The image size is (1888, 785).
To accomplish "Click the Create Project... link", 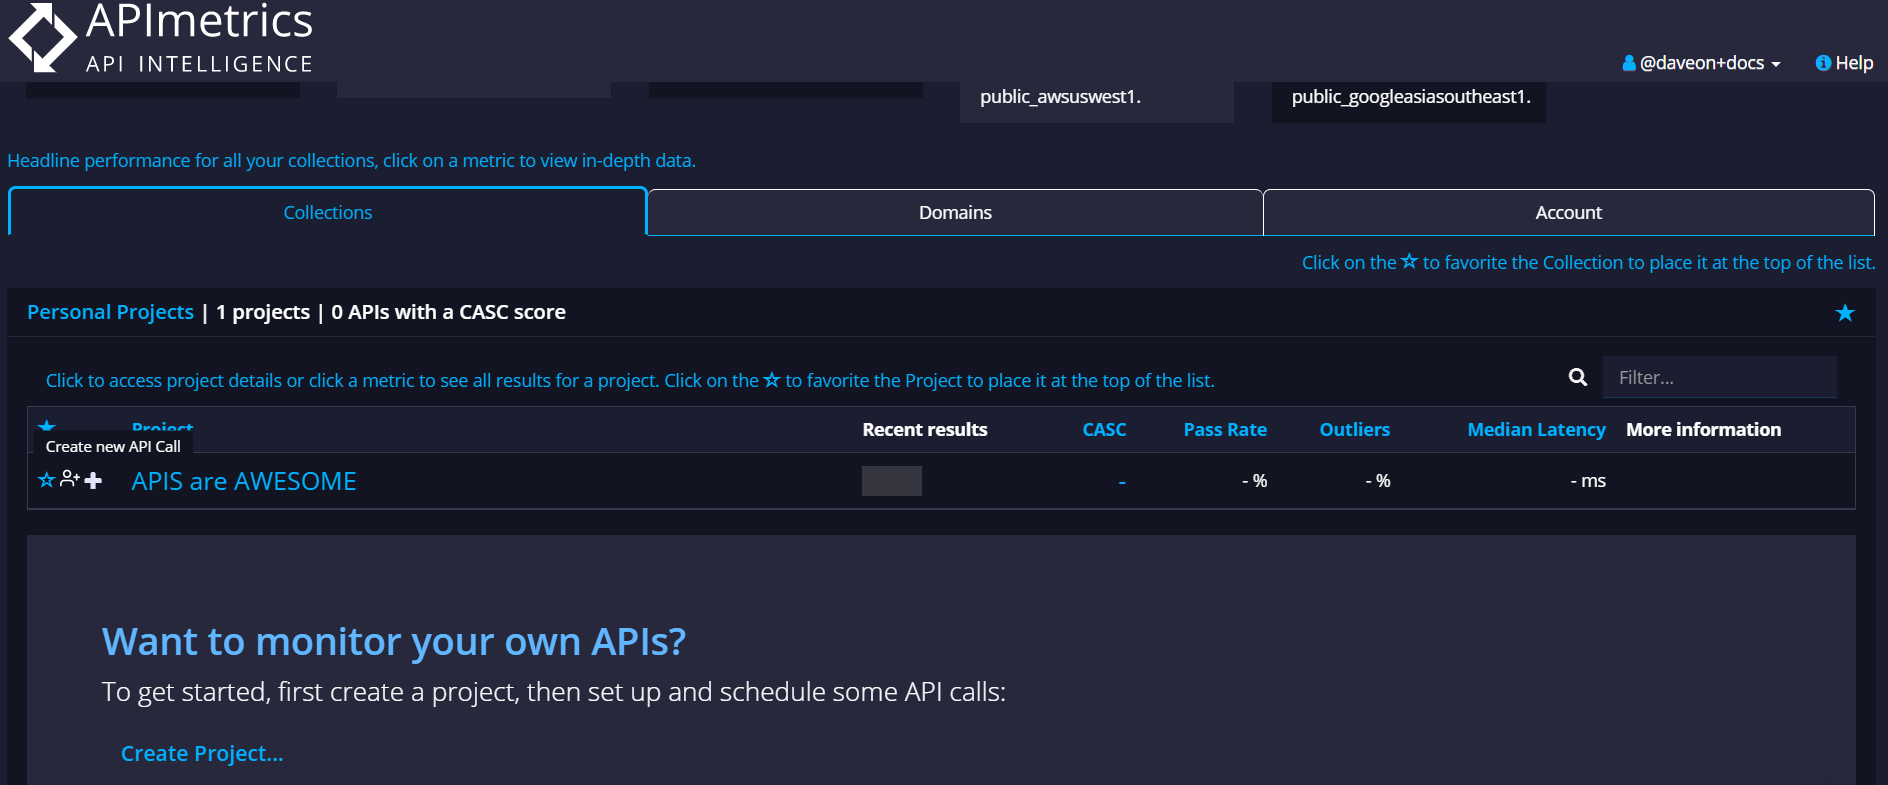I will [202, 753].
